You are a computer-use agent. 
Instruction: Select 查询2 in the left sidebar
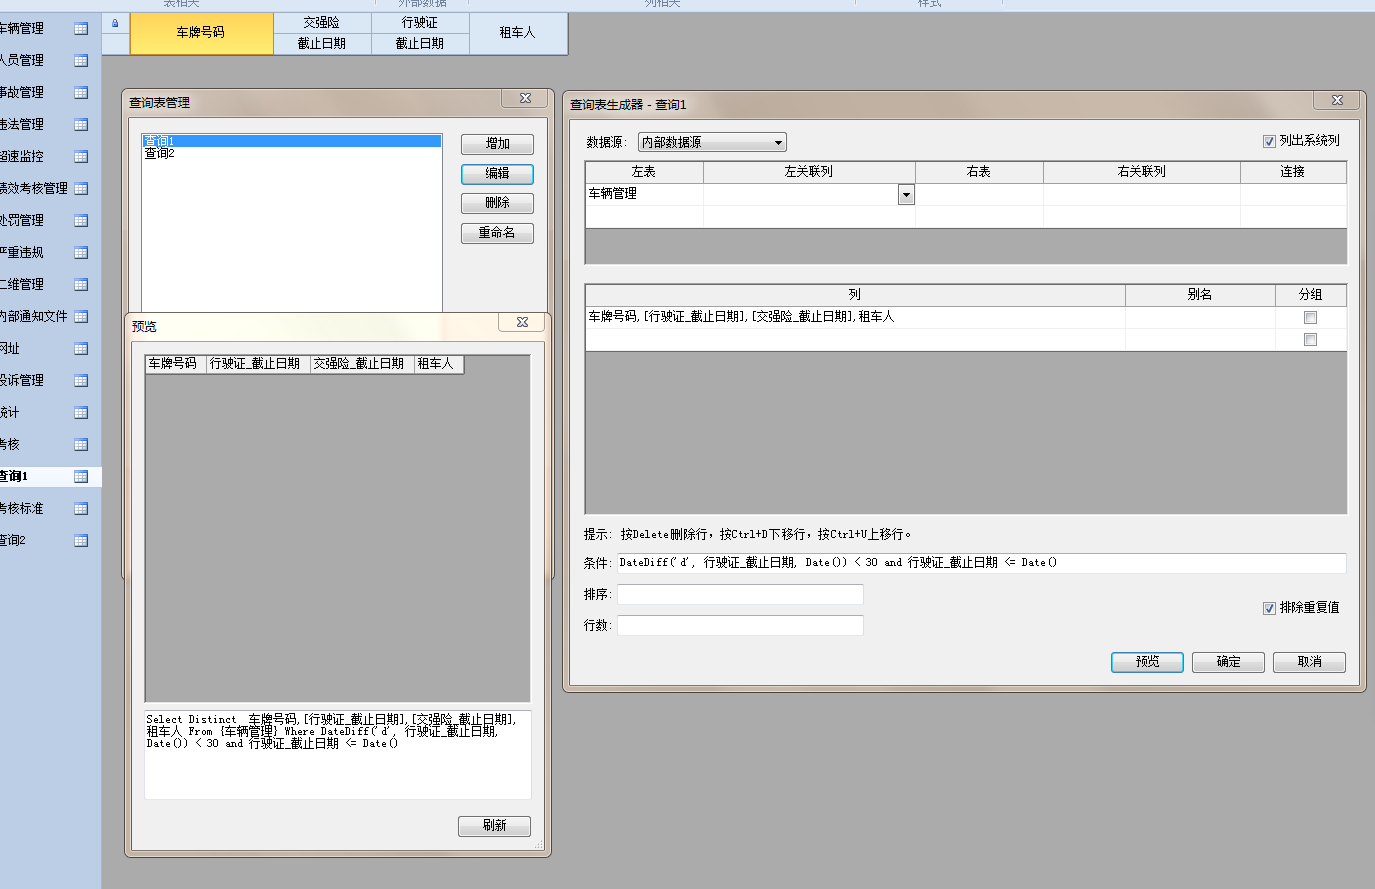point(14,541)
